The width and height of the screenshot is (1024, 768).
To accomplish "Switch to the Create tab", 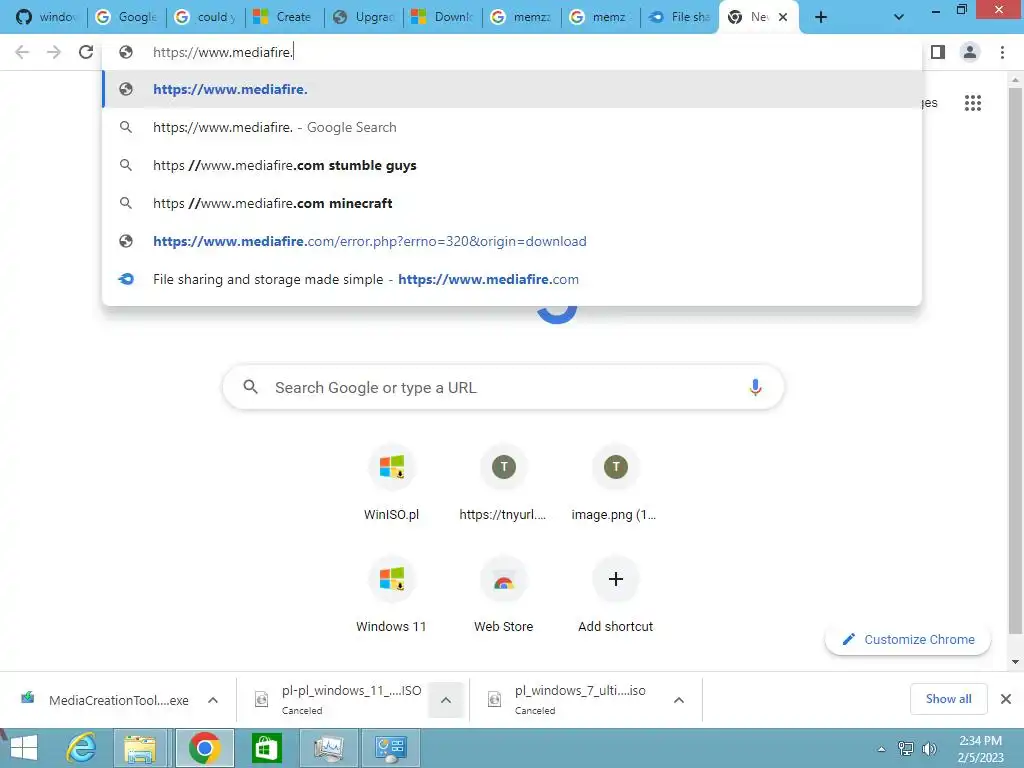I will click(x=285, y=17).
